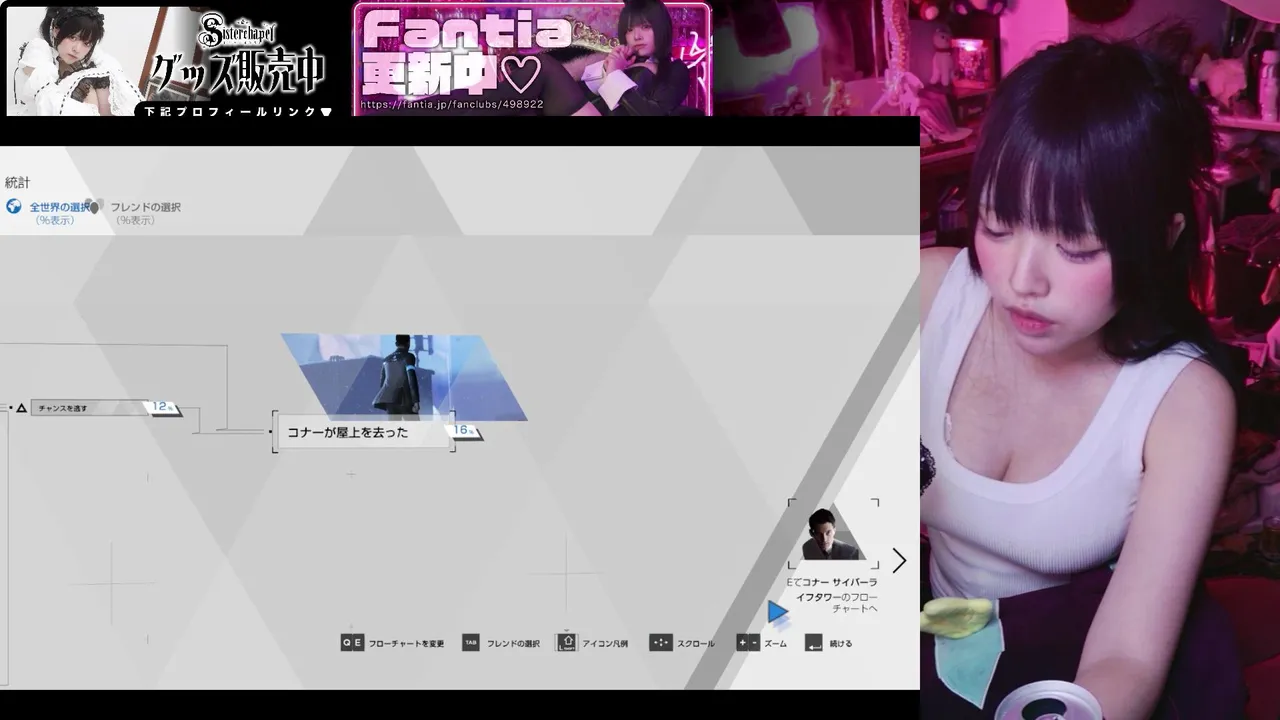Click the right chevron to next flowchart

pos(899,561)
